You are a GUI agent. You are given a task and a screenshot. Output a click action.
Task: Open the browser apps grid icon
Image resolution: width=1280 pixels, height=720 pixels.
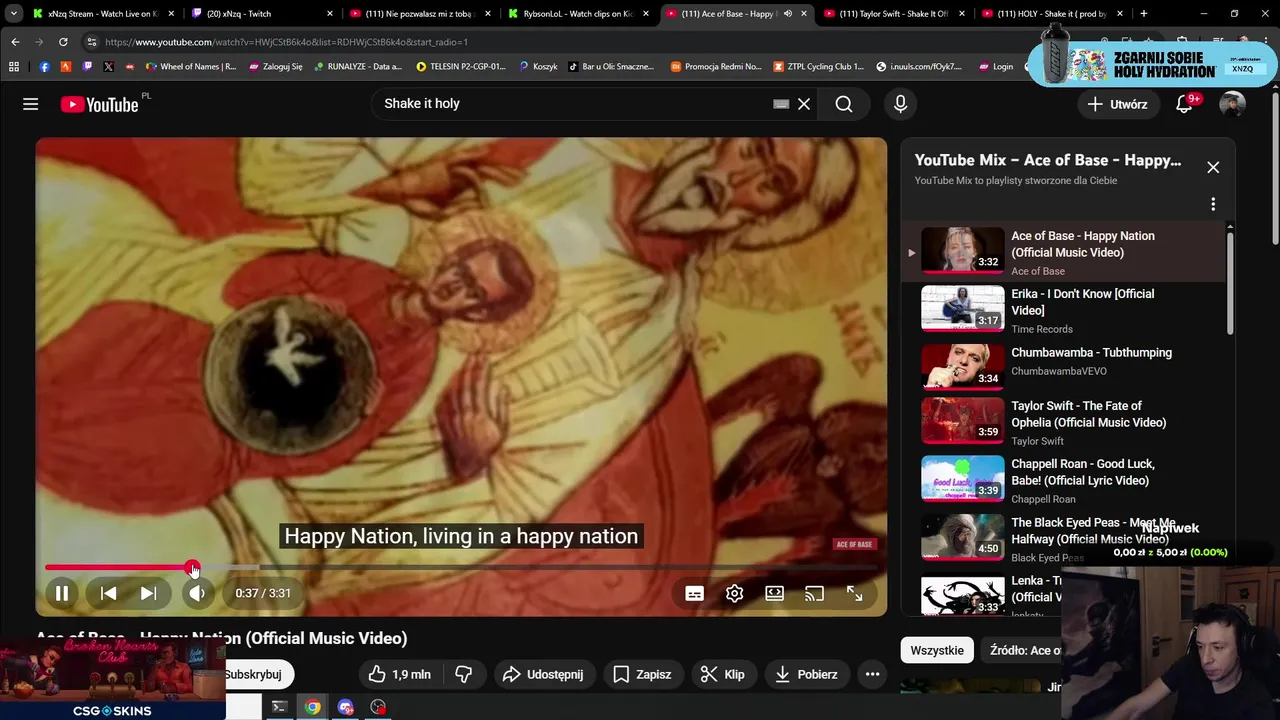(x=14, y=66)
